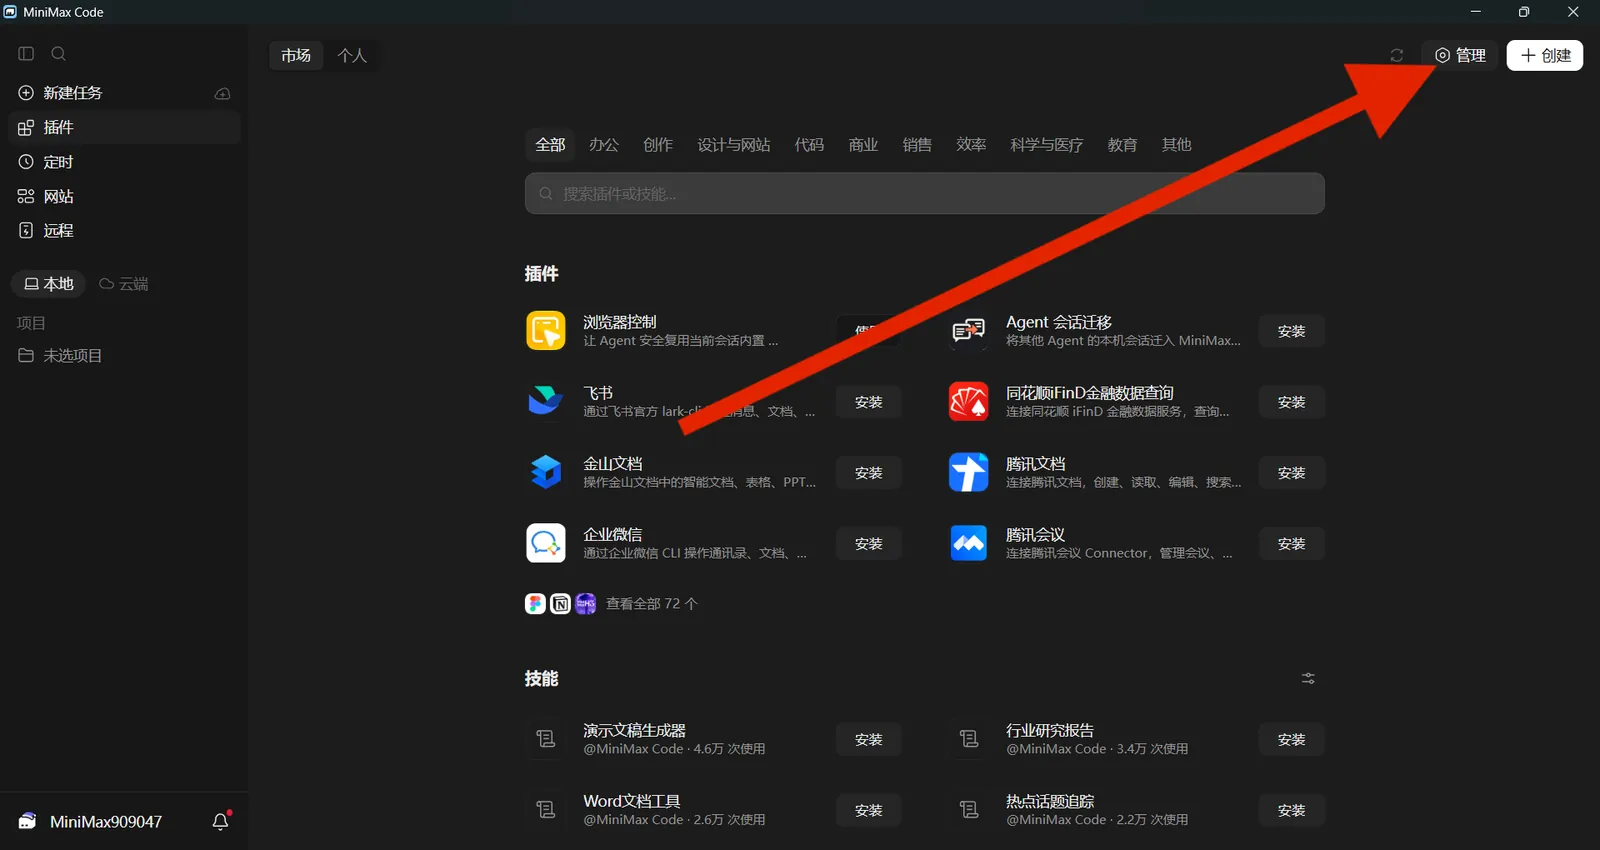Screen dimensions: 1600x850
Task: Open the 查看全部 72 个 link
Action: [x=651, y=604]
